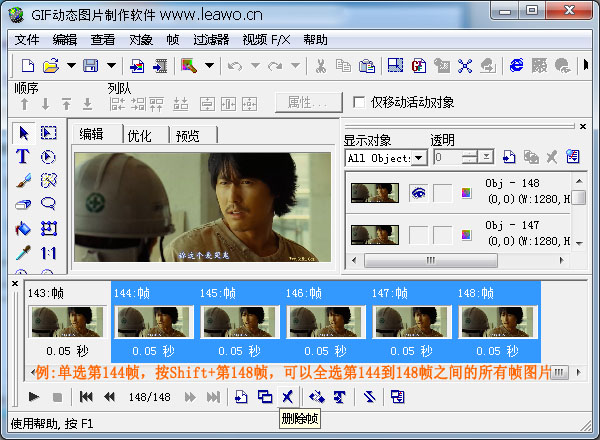Click the transparency slider control
600x440 pixels.
click(x=470, y=157)
